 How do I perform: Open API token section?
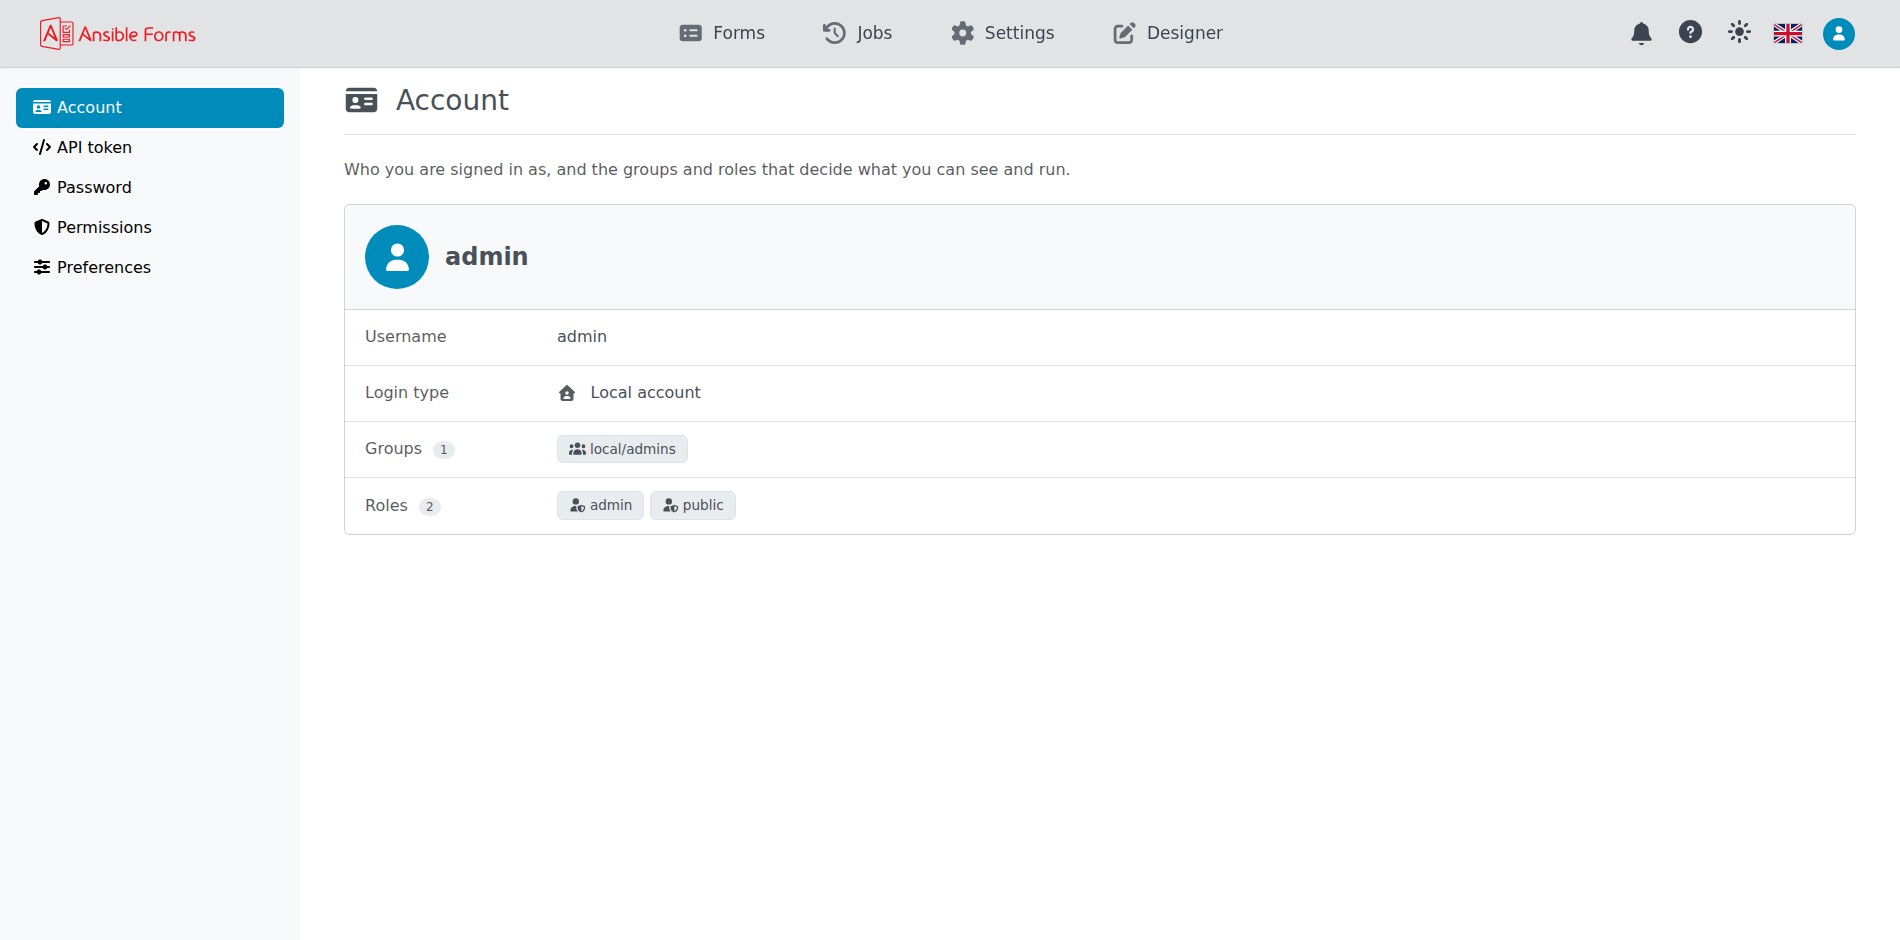click(150, 147)
